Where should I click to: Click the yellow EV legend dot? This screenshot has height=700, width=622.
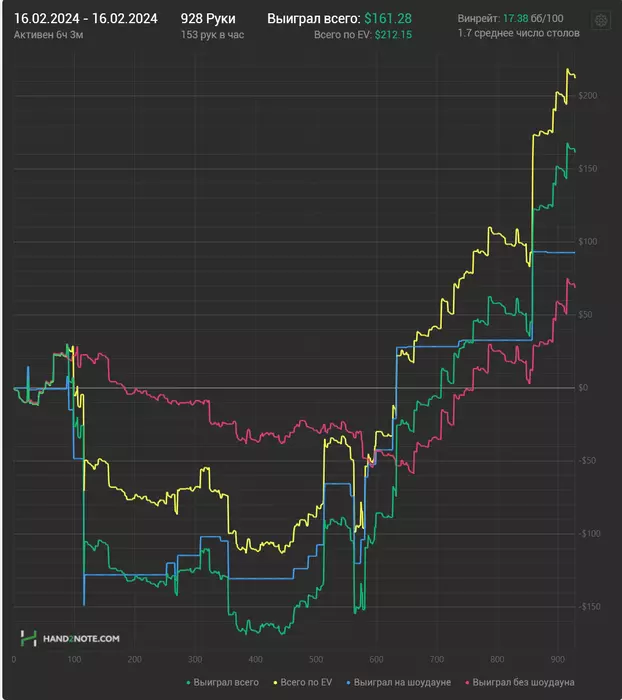point(276,683)
